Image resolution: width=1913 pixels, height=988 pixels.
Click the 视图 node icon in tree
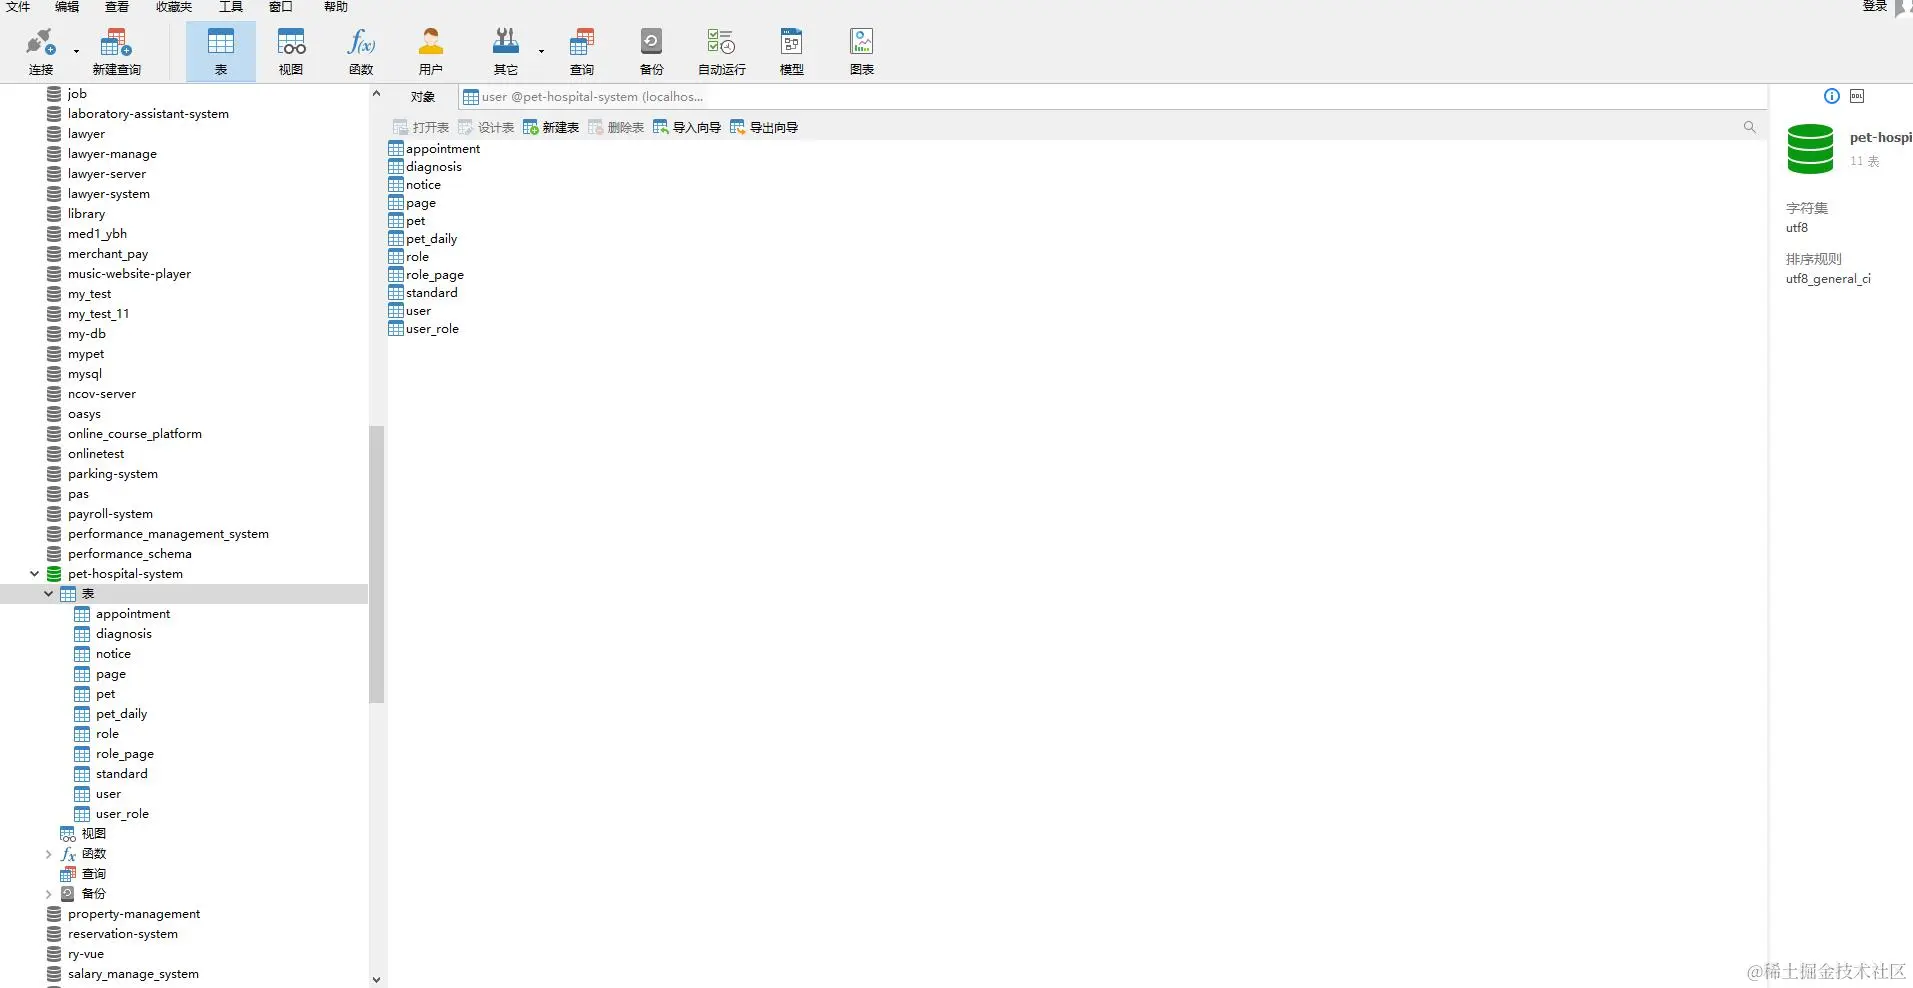point(68,834)
